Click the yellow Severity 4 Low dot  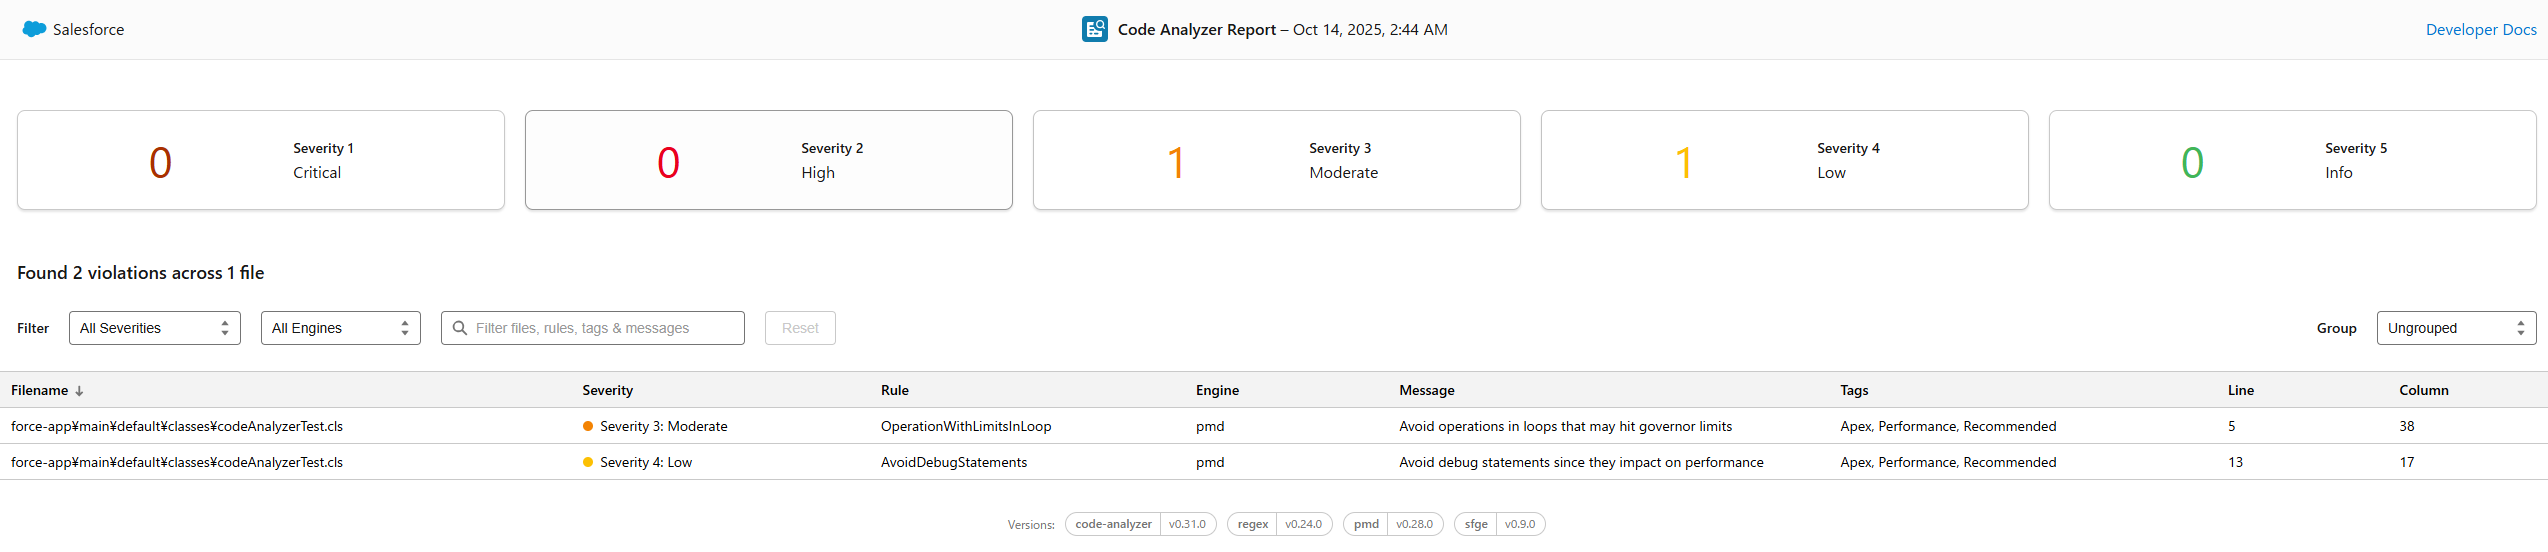coord(588,462)
